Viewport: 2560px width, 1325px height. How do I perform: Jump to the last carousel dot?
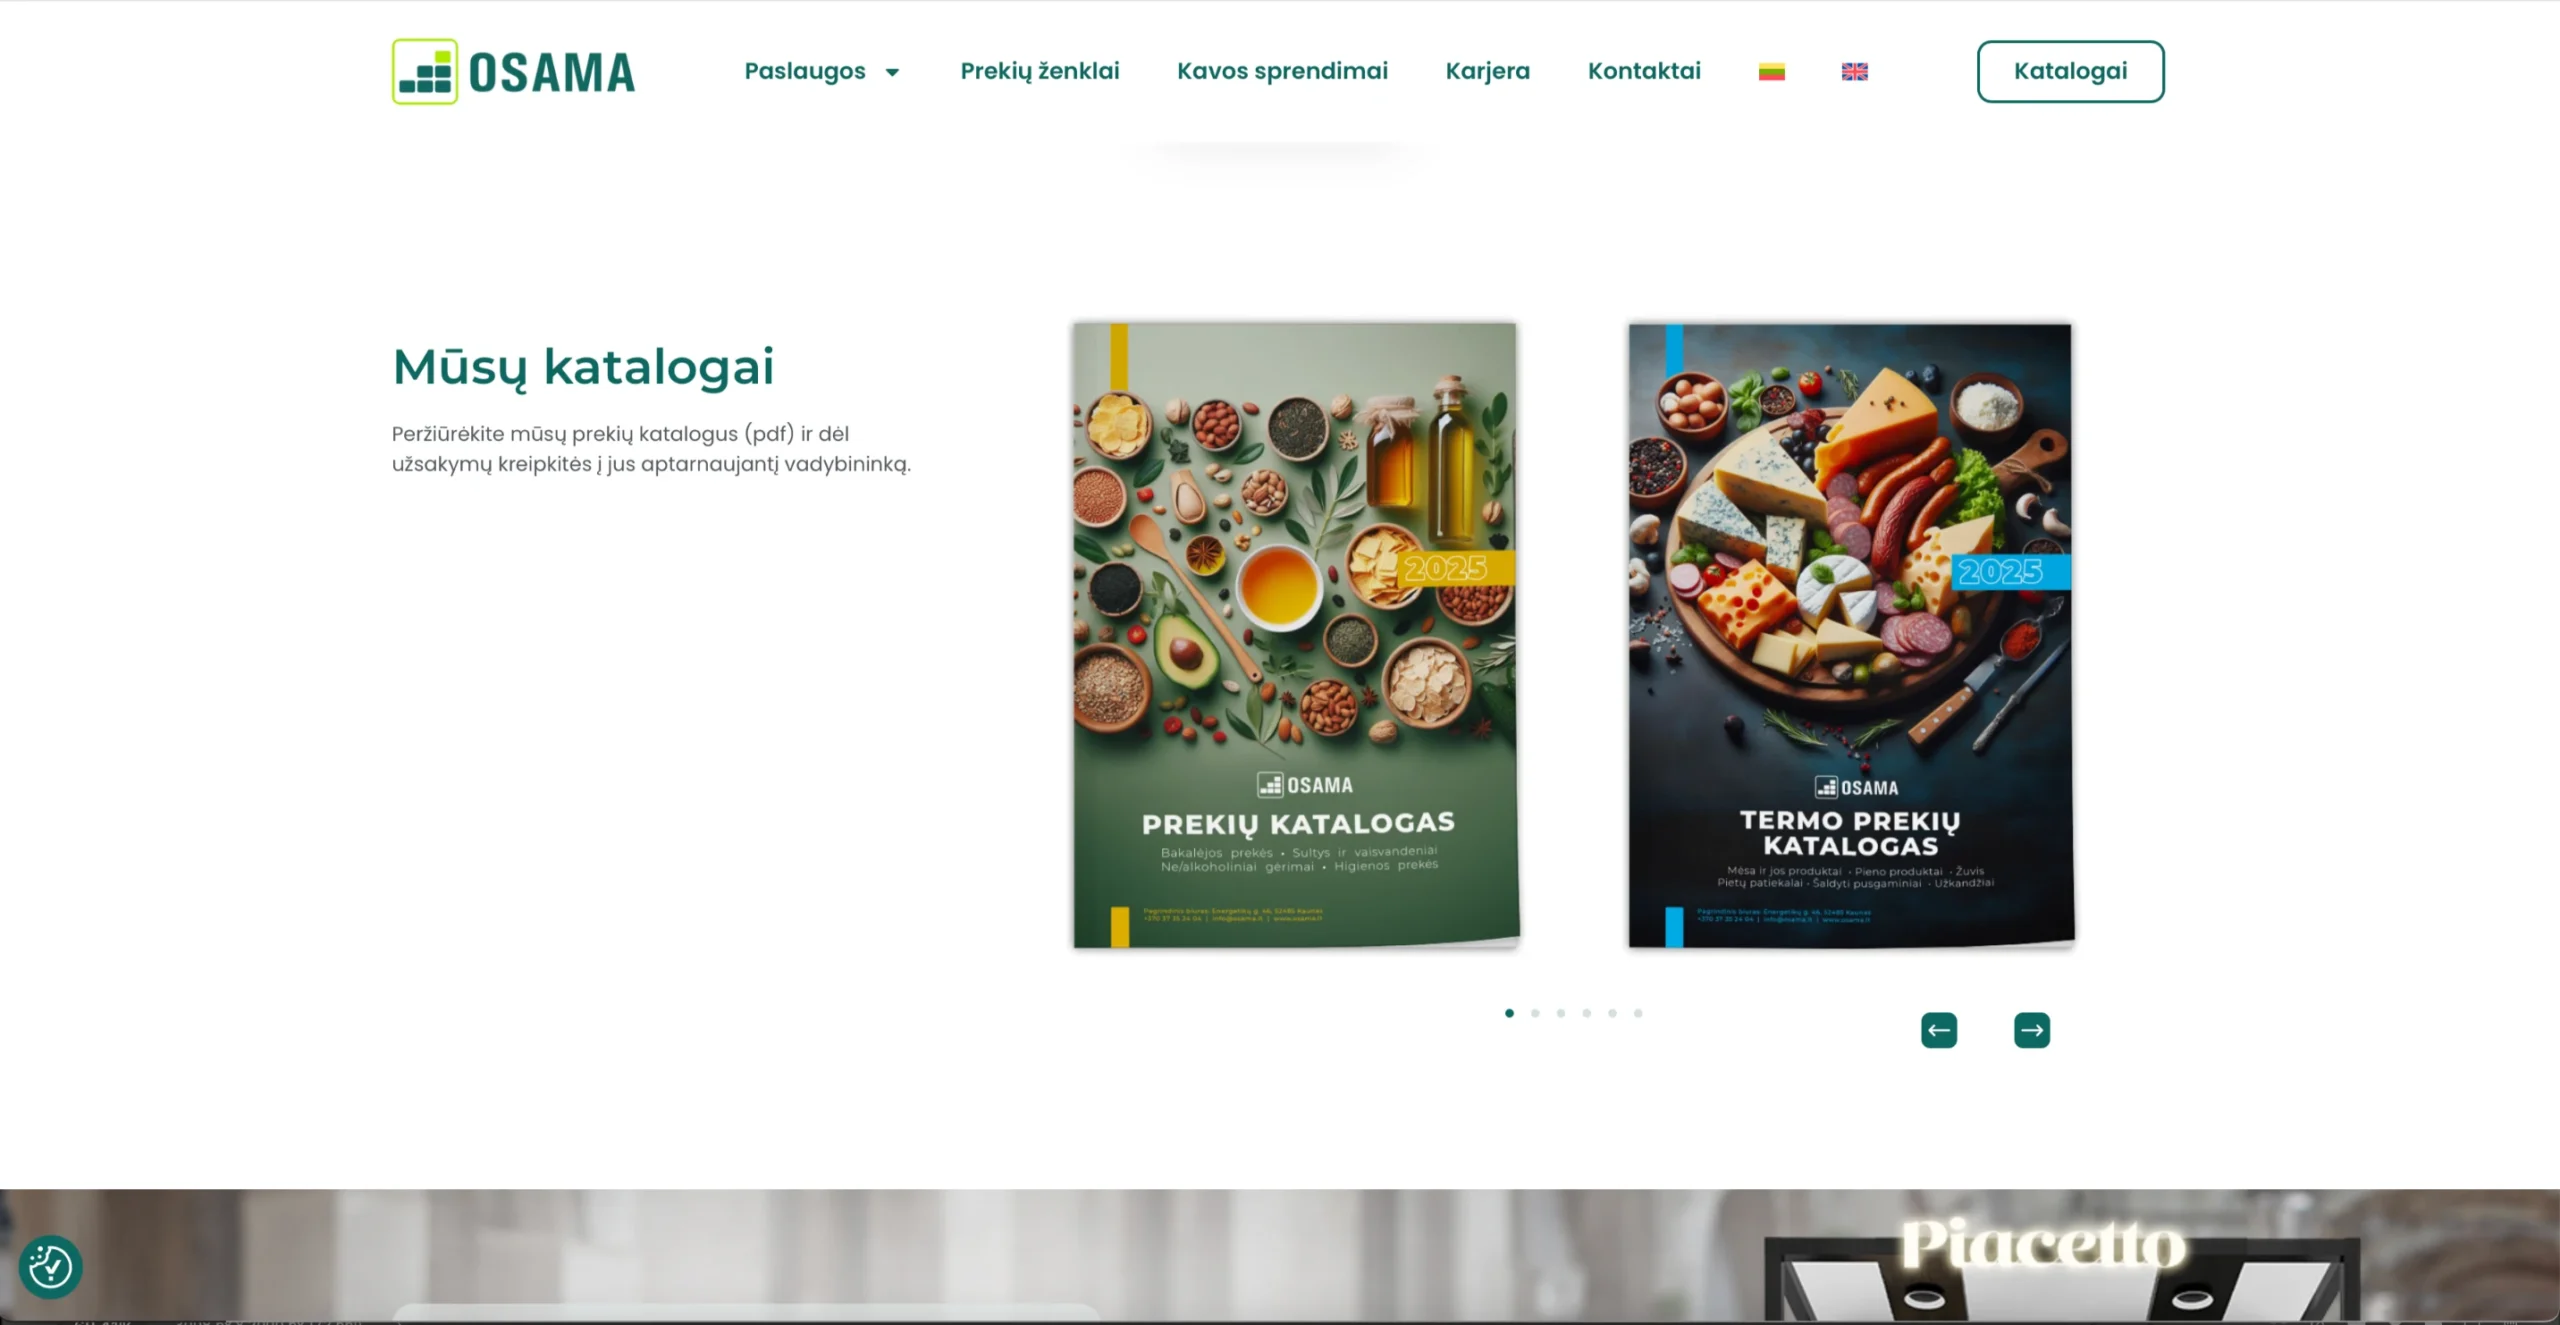pos(1638,1013)
